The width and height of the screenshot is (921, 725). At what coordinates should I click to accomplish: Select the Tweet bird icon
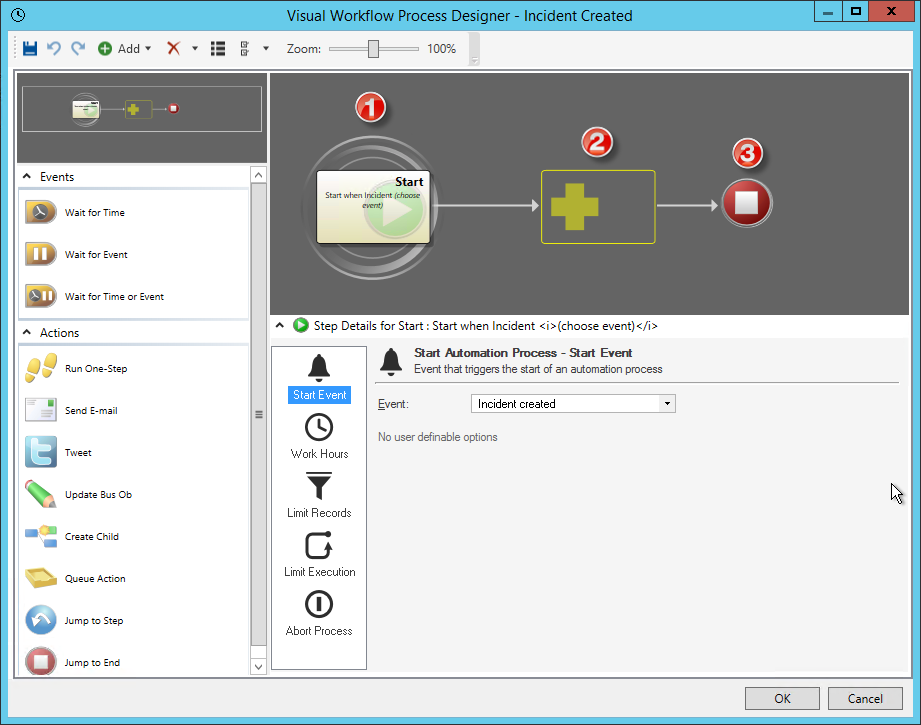pyautogui.click(x=41, y=452)
